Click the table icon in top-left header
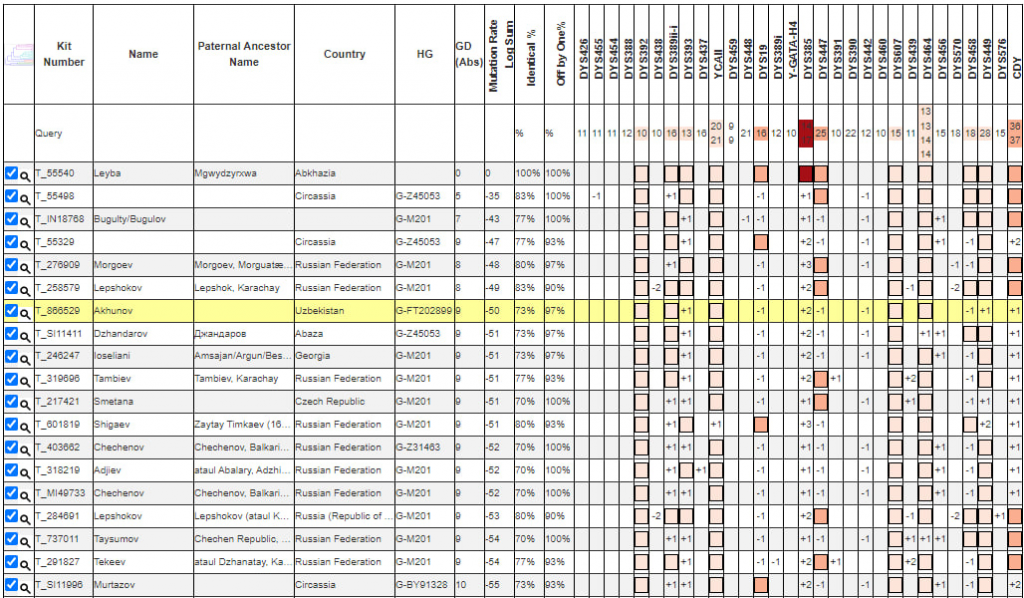Viewport: 1024px width, 598px height. tap(17, 55)
